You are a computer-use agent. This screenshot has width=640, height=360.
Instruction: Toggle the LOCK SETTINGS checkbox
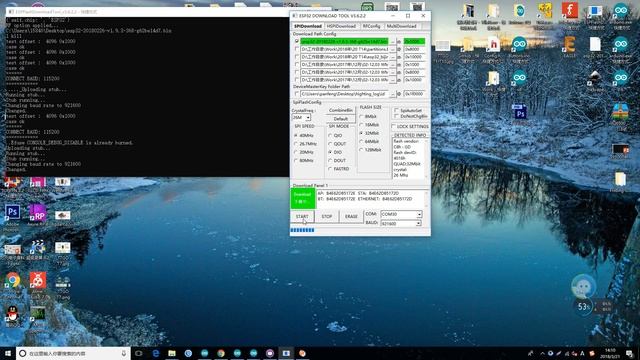pyautogui.click(x=394, y=127)
